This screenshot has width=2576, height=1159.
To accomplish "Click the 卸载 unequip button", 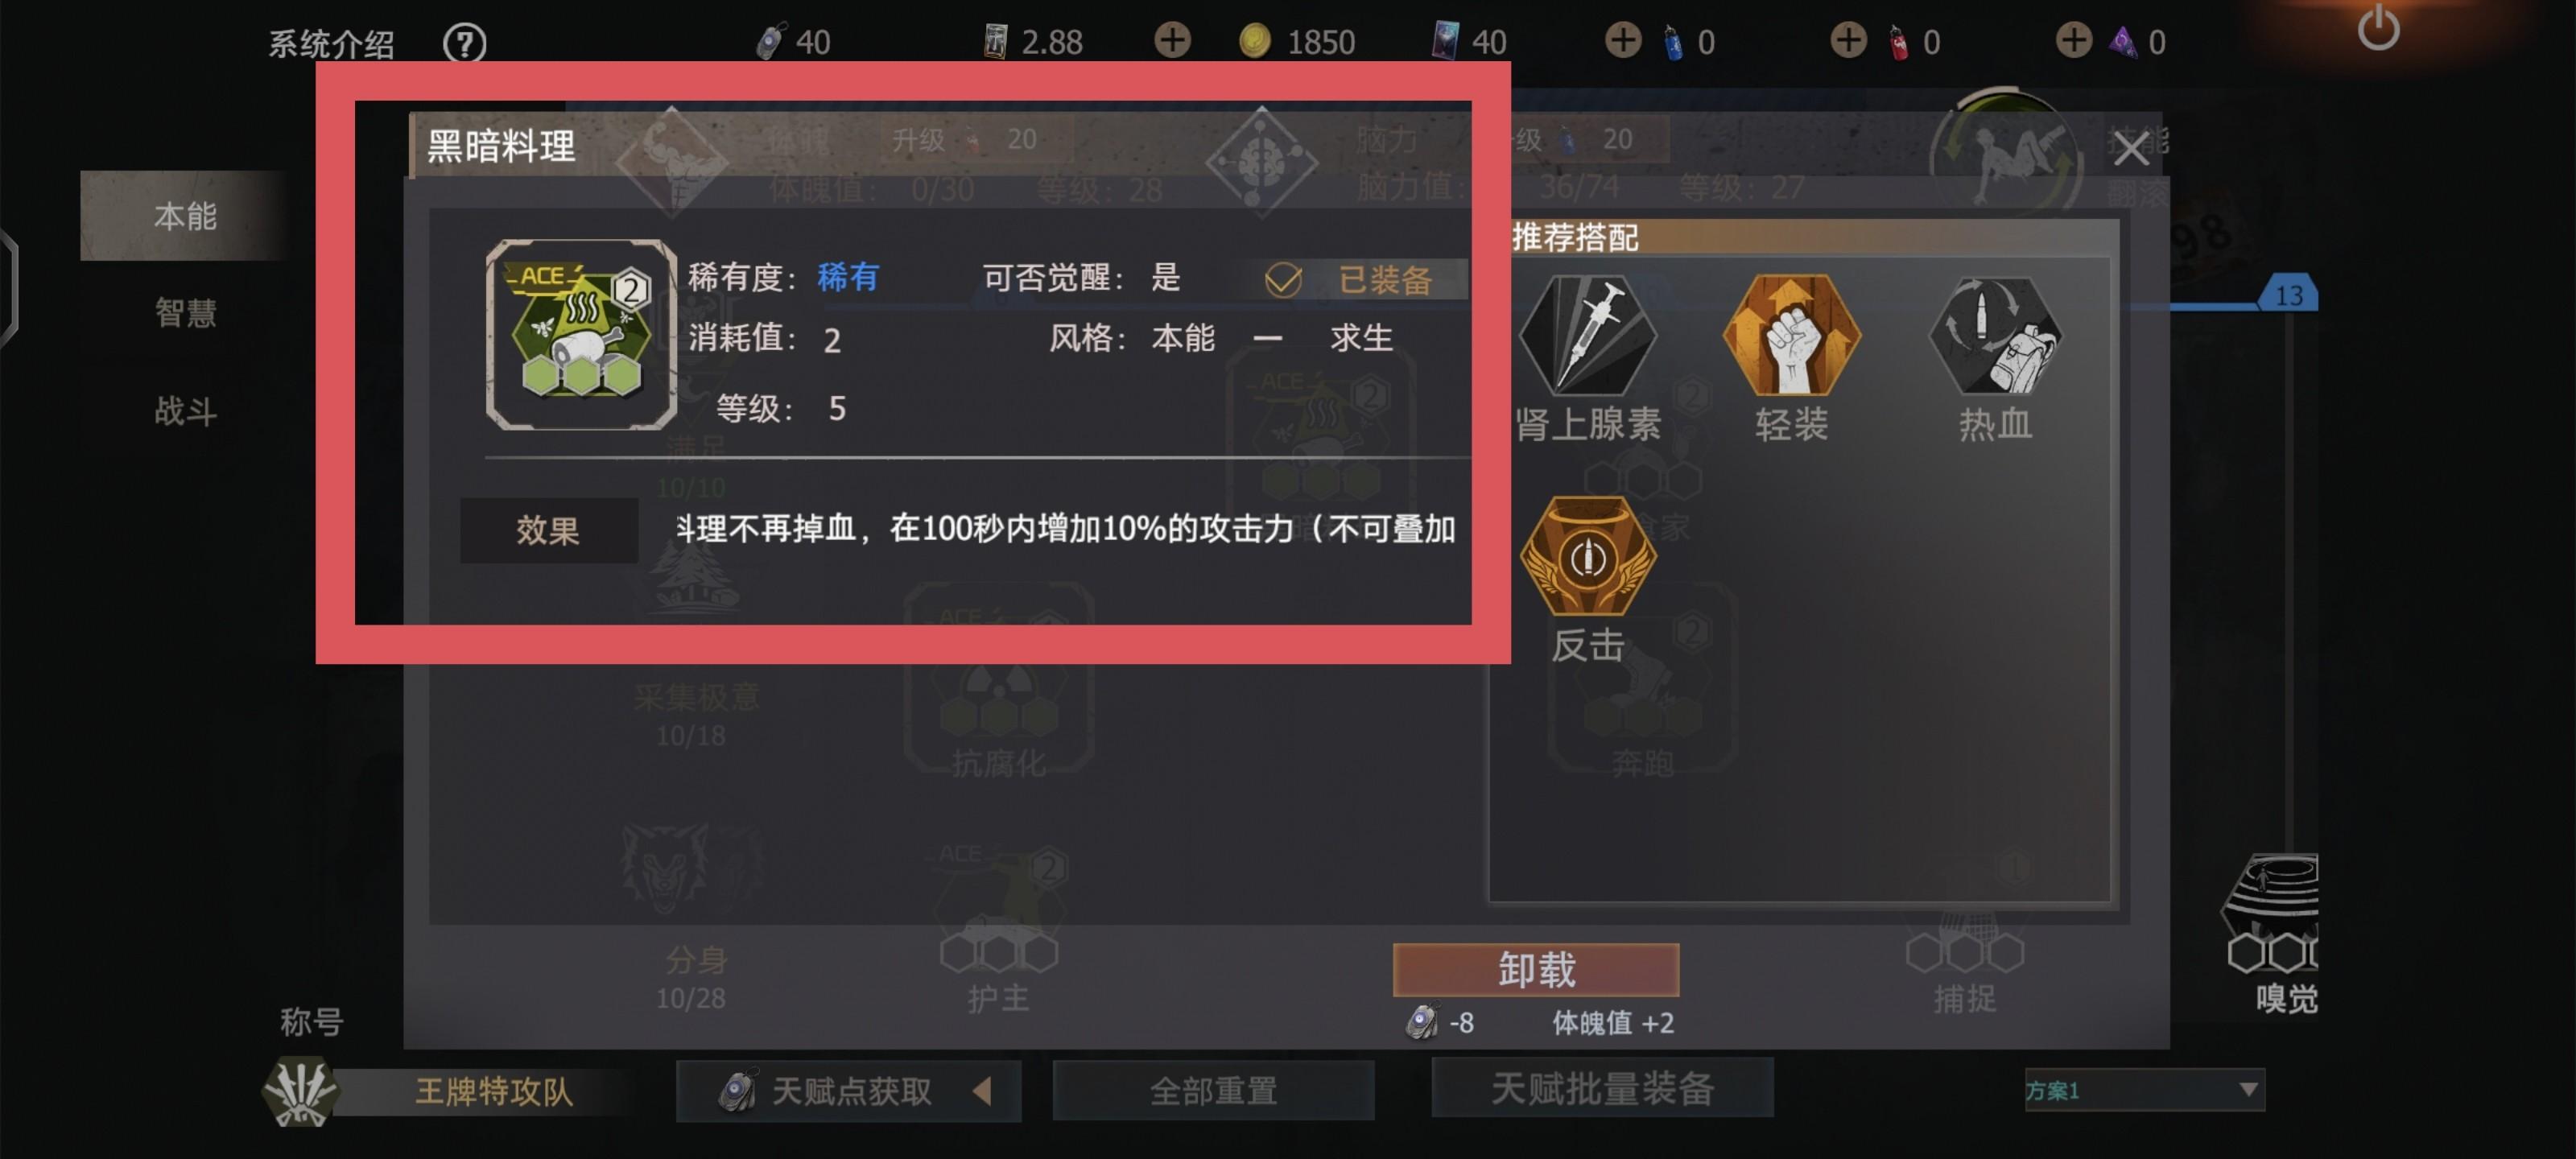I will pos(1535,969).
